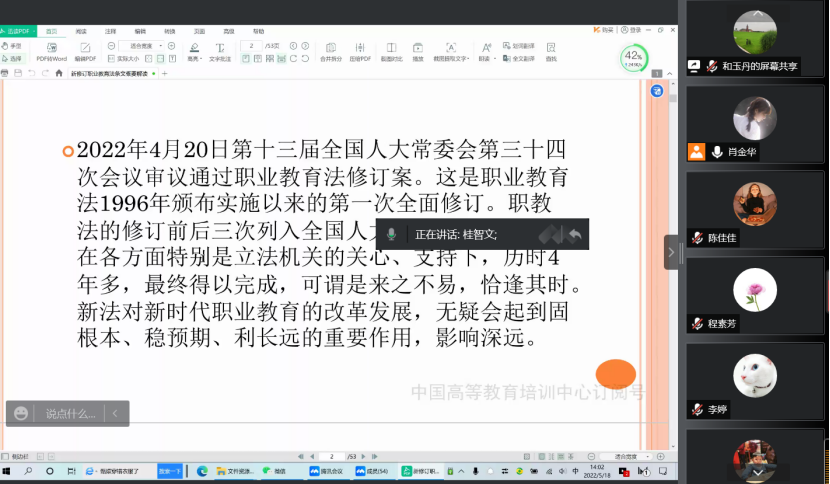Open the 合并拆分 merge and split tool
Image resolution: width=830 pixels, height=484 pixels.
coord(330,50)
